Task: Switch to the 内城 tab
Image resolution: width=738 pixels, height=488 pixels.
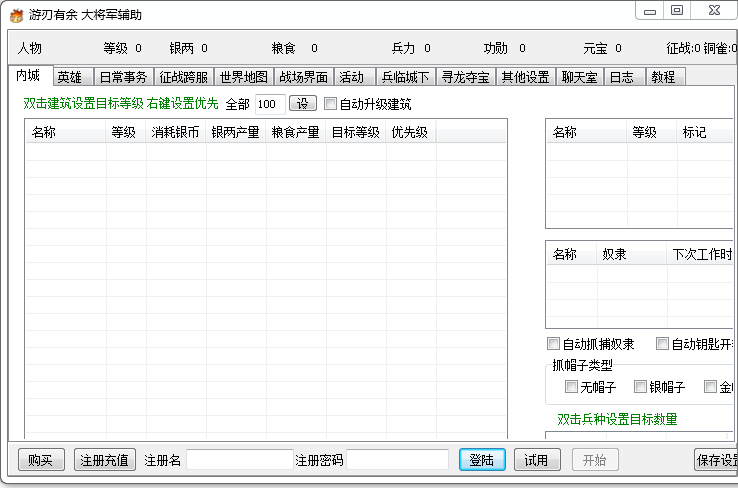Action: tap(31, 75)
